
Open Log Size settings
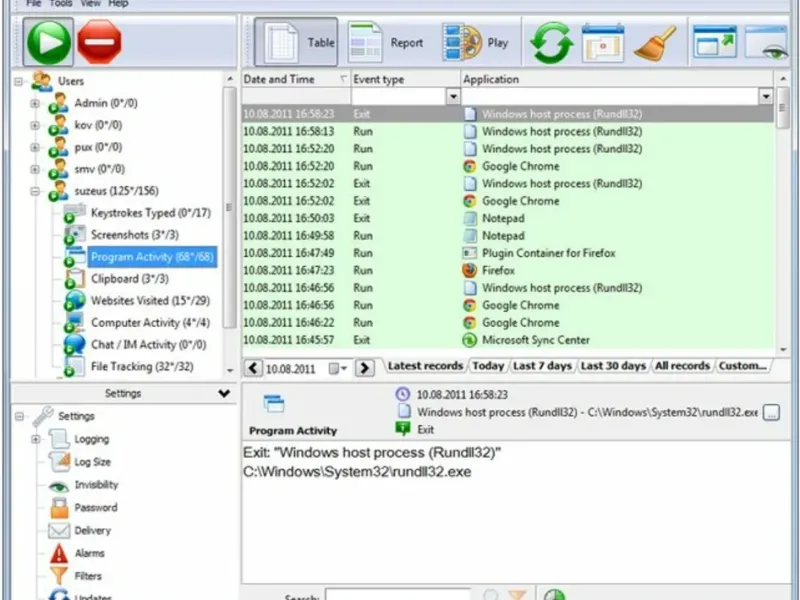pos(92,462)
